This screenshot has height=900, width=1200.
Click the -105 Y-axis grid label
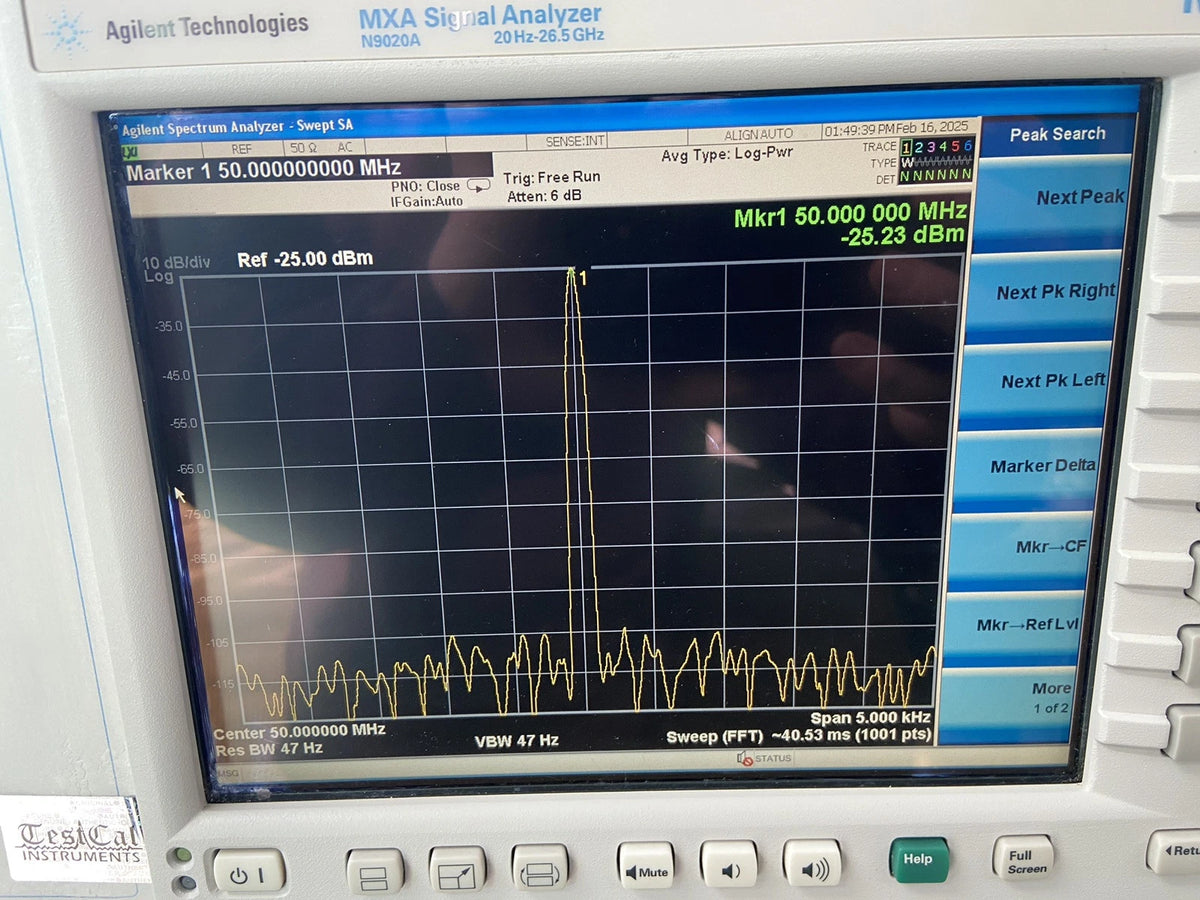click(x=217, y=643)
